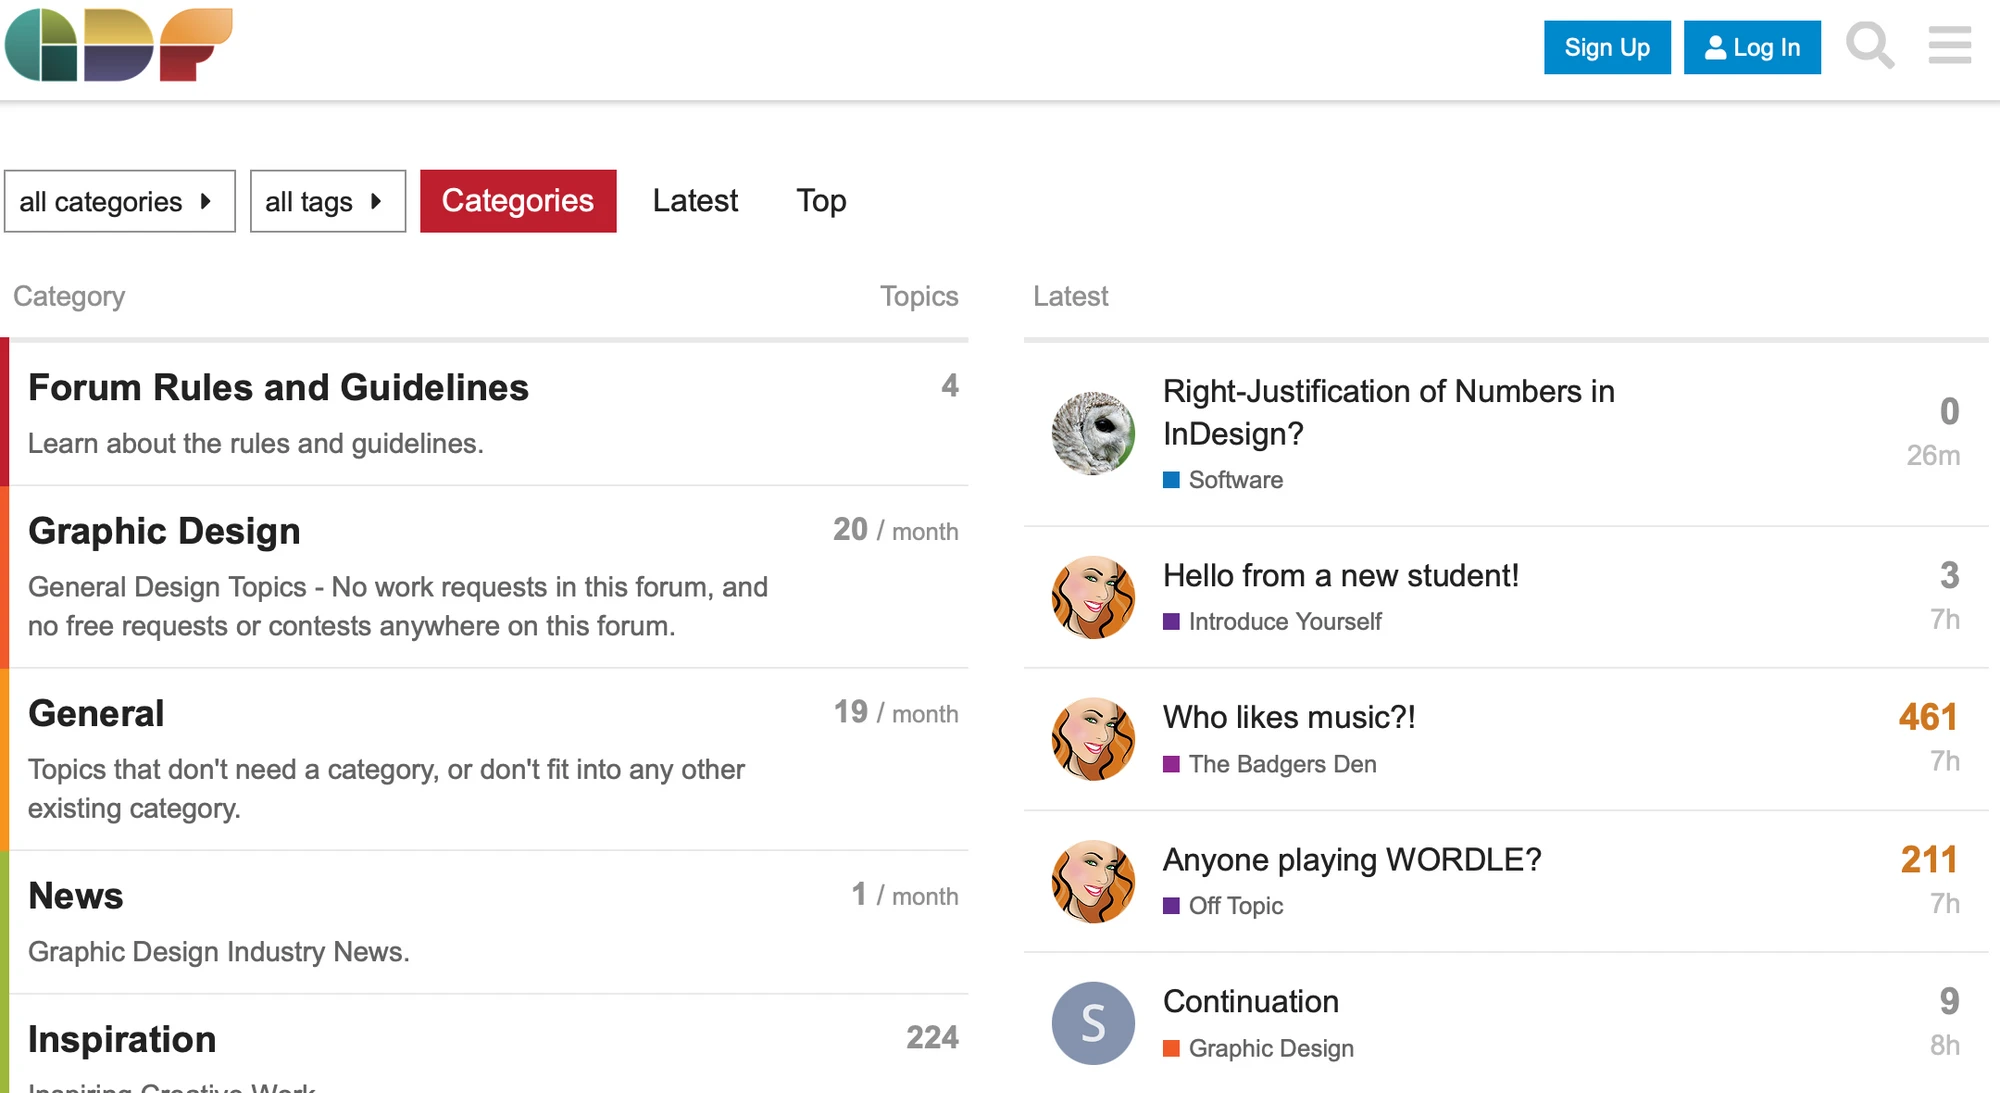Image resolution: width=2000 pixels, height=1093 pixels.
Task: Open the Graphic Design category
Action: pyautogui.click(x=164, y=531)
